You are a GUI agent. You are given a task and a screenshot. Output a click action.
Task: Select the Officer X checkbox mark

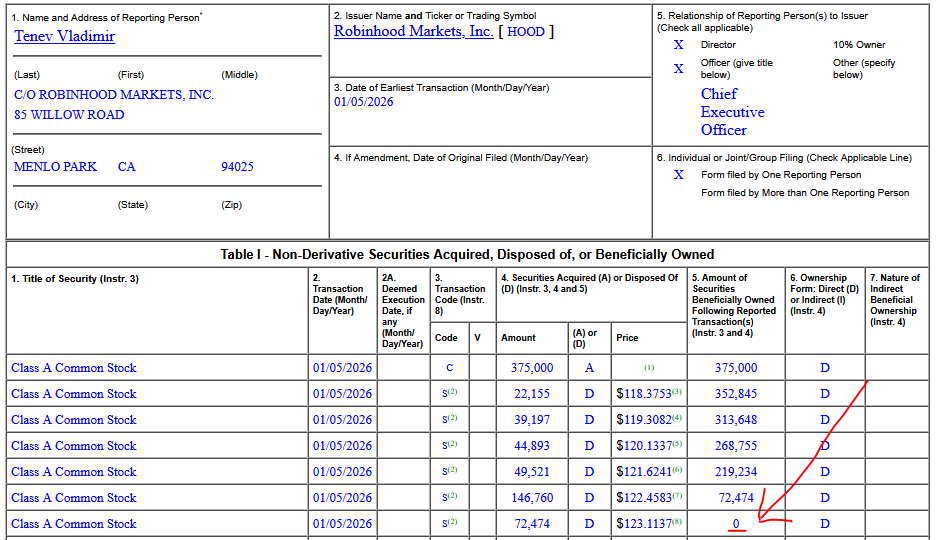pyautogui.click(x=678, y=69)
